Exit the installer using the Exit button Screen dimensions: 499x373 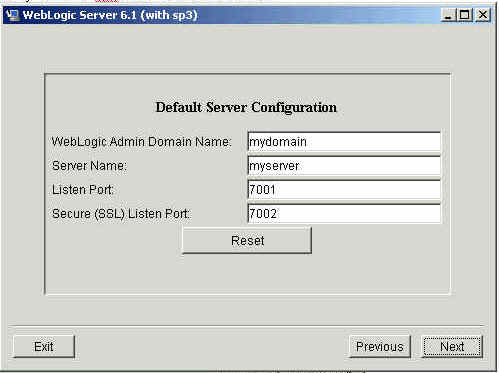coord(44,347)
